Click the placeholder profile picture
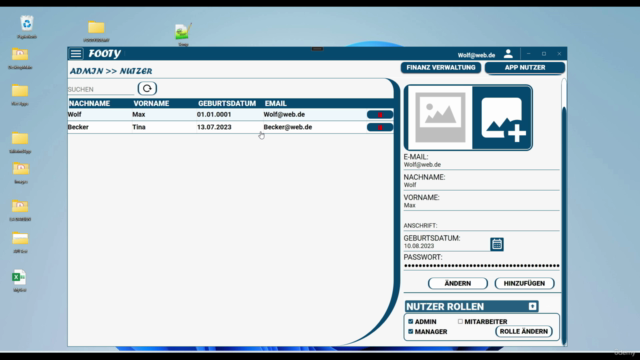The image size is (640, 360). [440, 118]
